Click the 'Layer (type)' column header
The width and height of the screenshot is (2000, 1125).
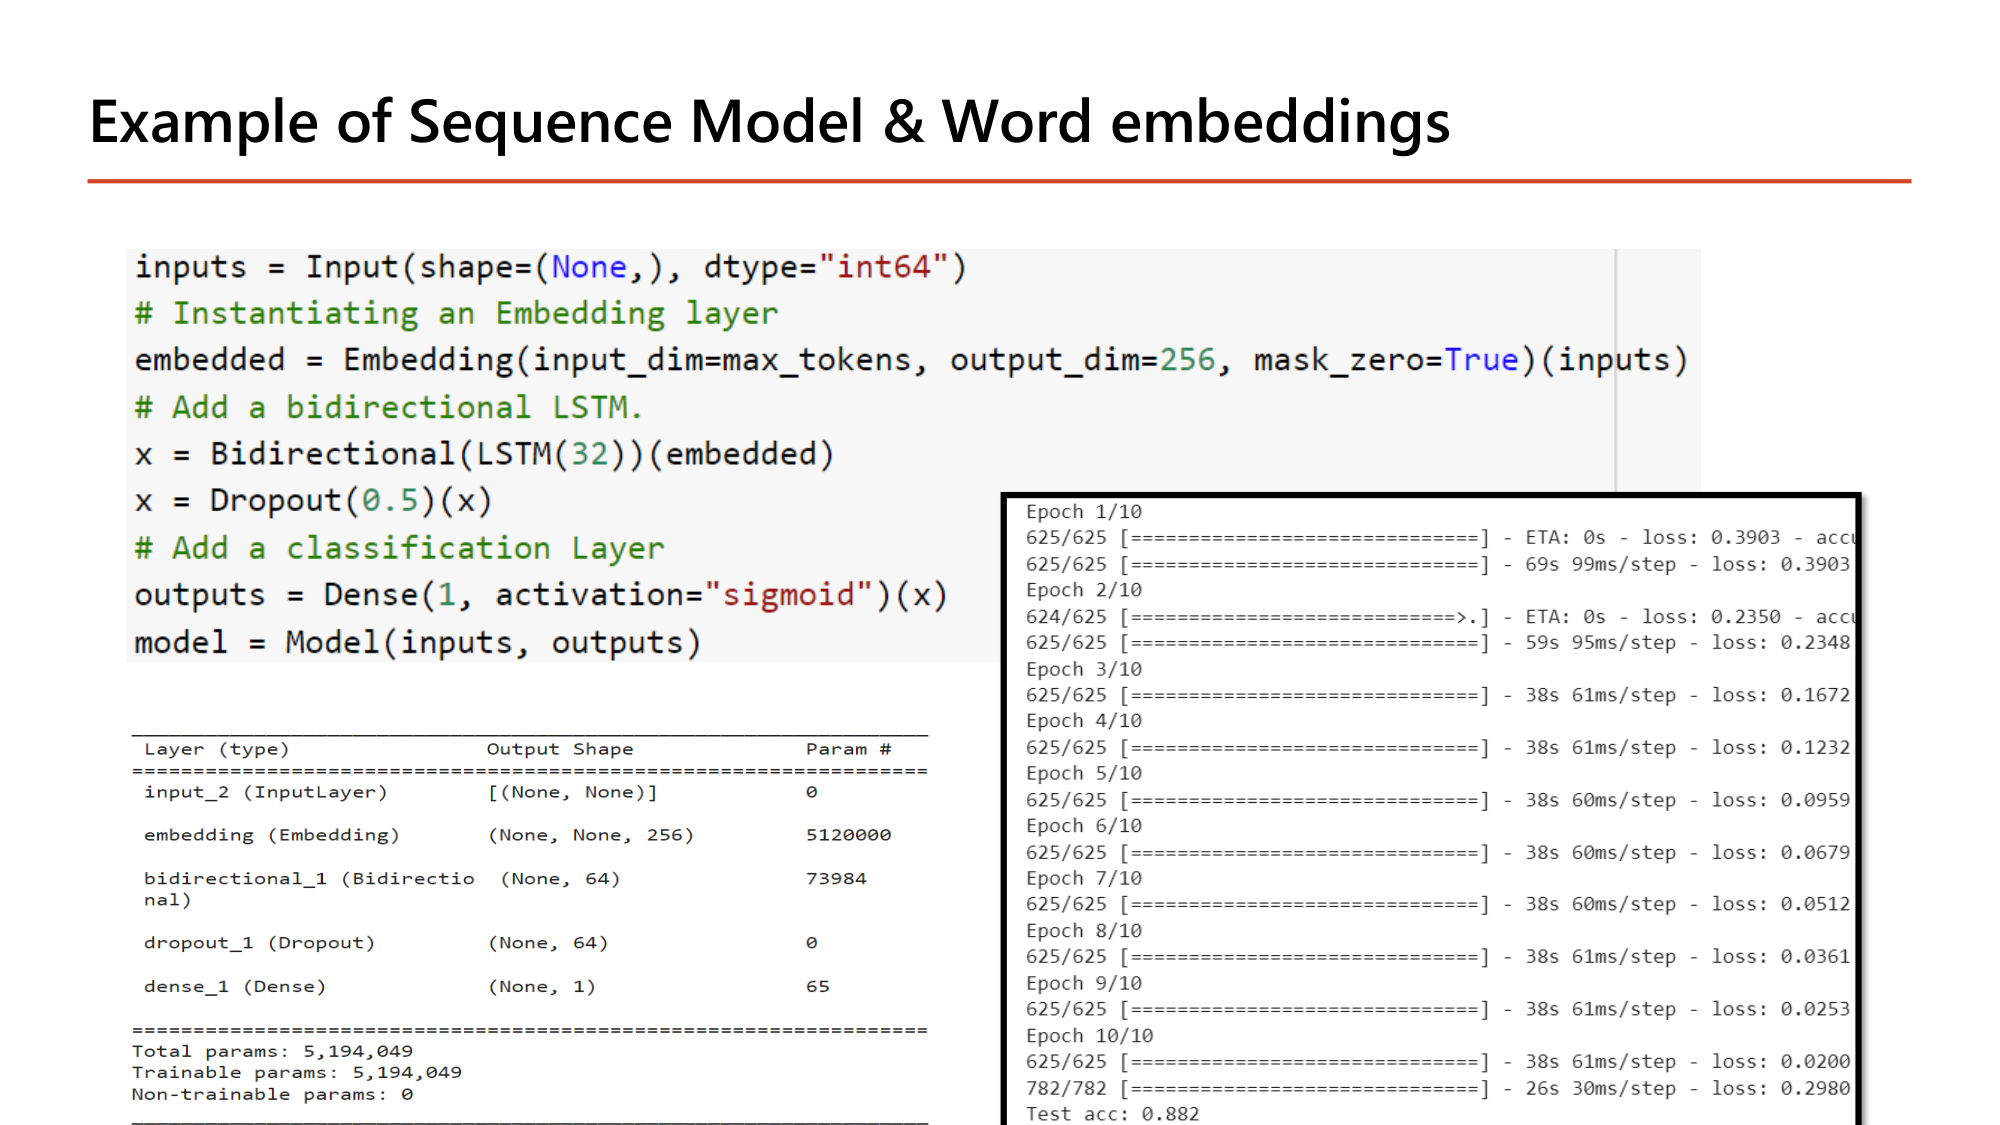point(216,749)
